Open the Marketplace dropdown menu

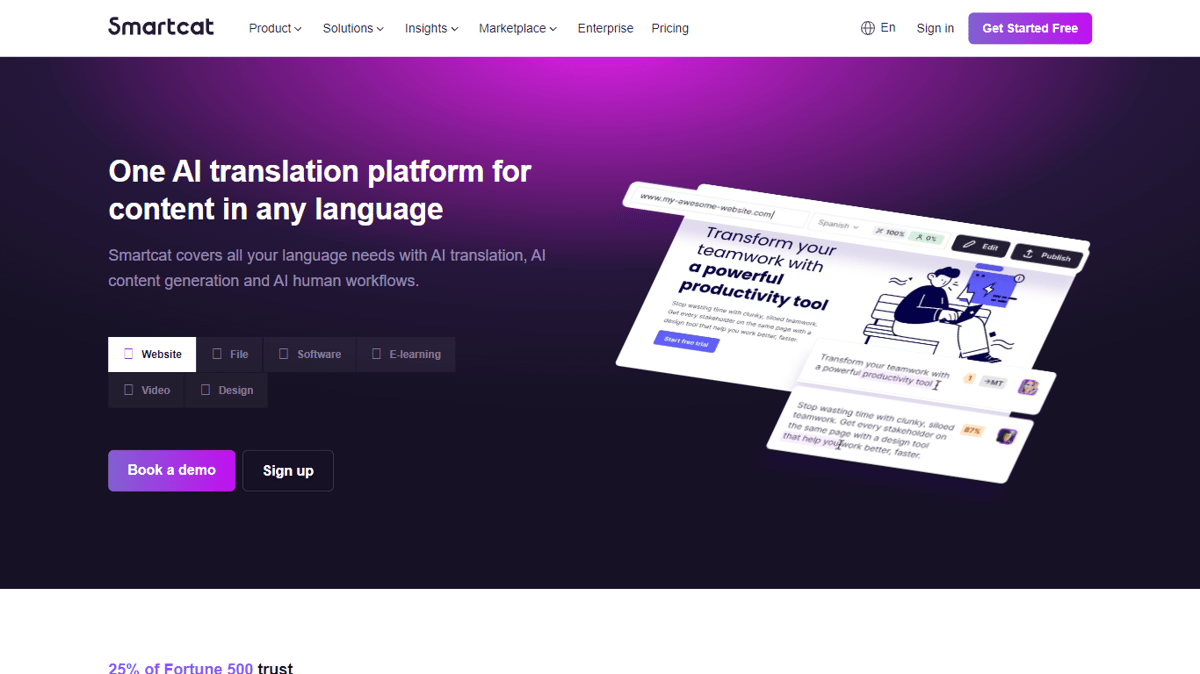[518, 28]
